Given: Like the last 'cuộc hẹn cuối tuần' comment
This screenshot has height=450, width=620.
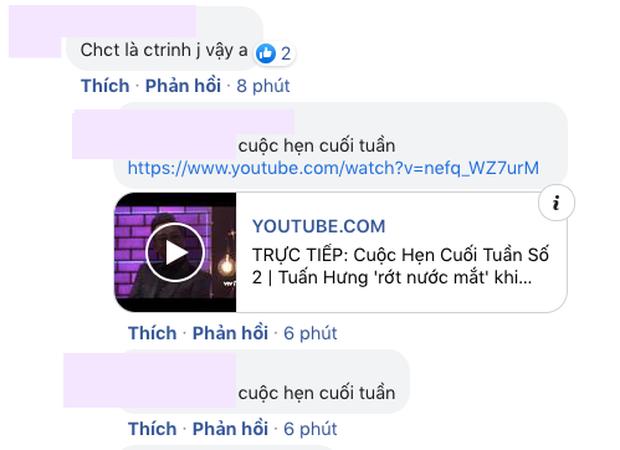Looking at the screenshot, I should (x=152, y=429).
